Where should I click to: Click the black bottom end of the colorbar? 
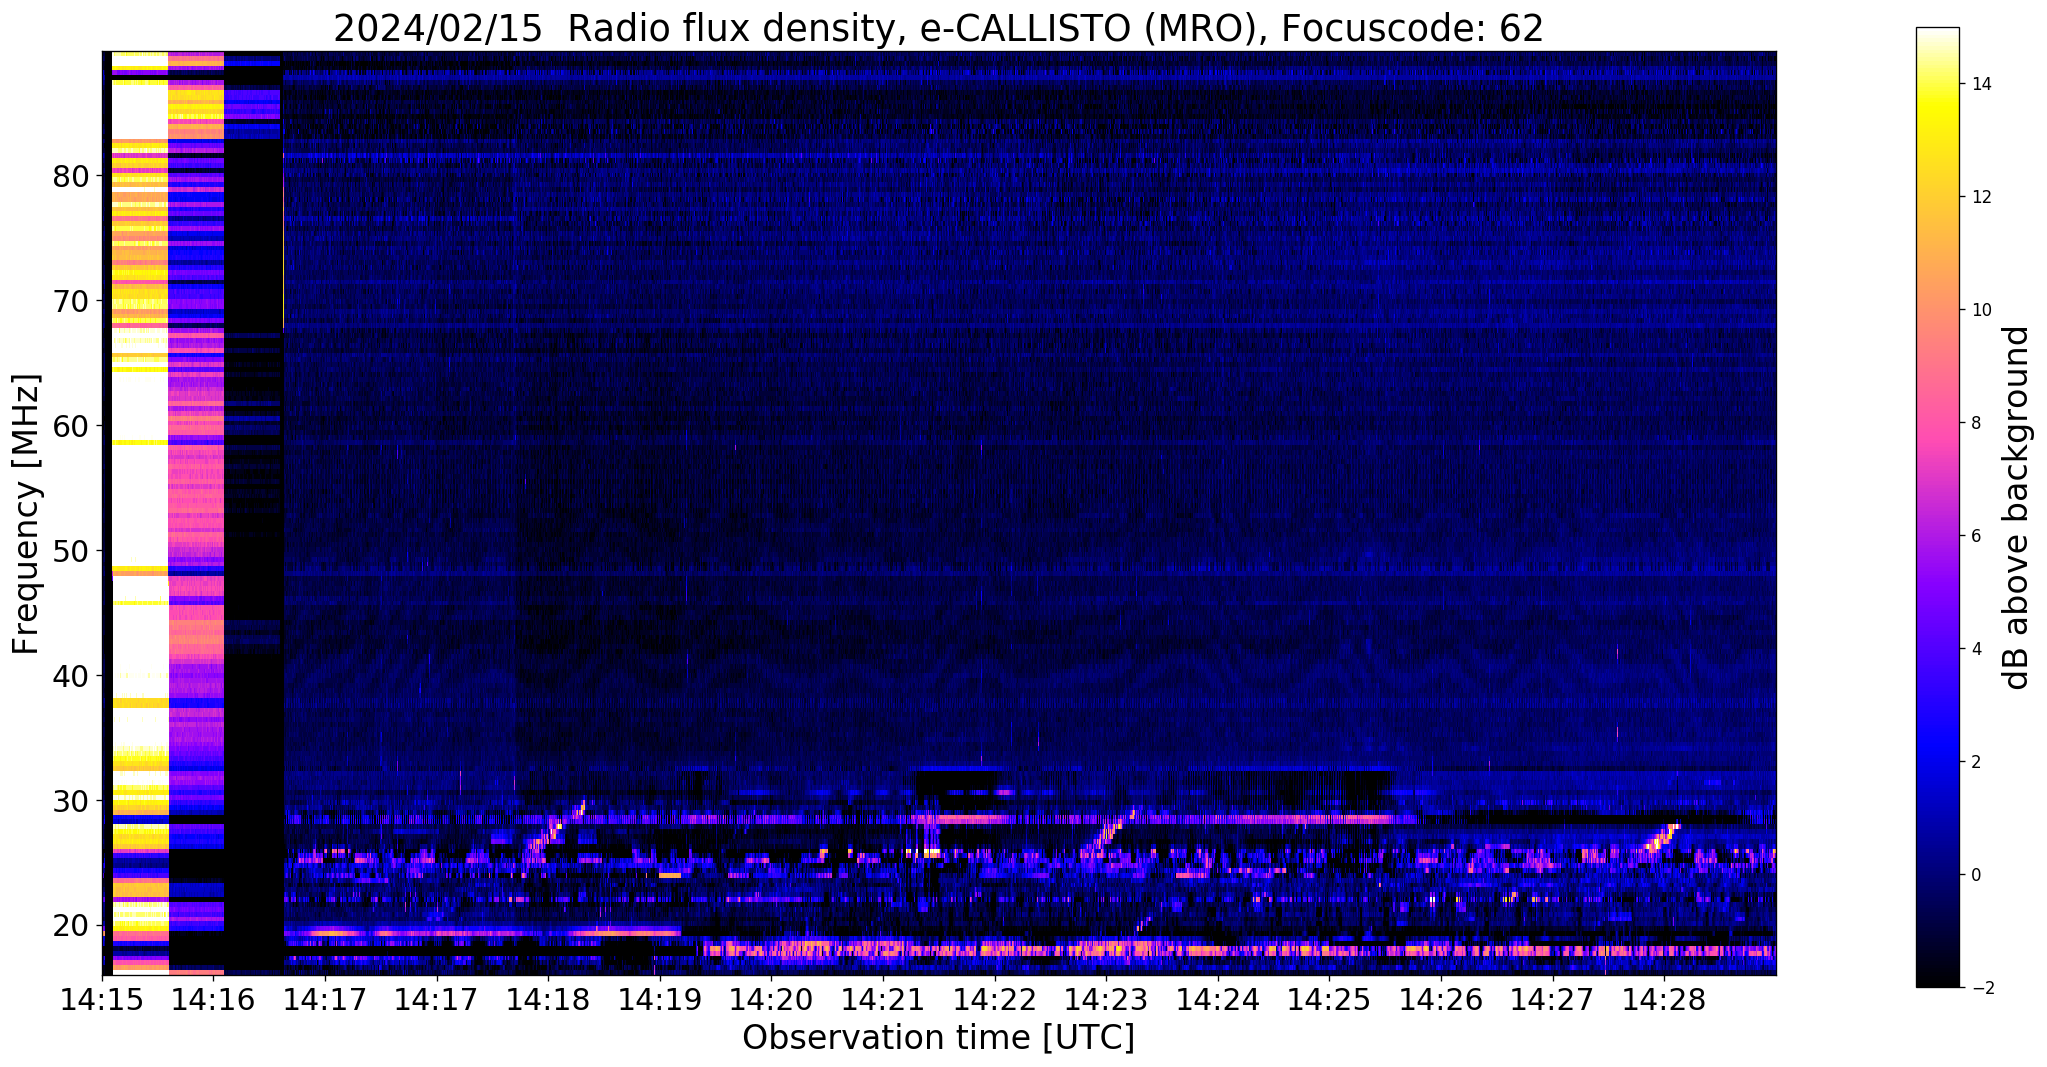[x=1937, y=978]
